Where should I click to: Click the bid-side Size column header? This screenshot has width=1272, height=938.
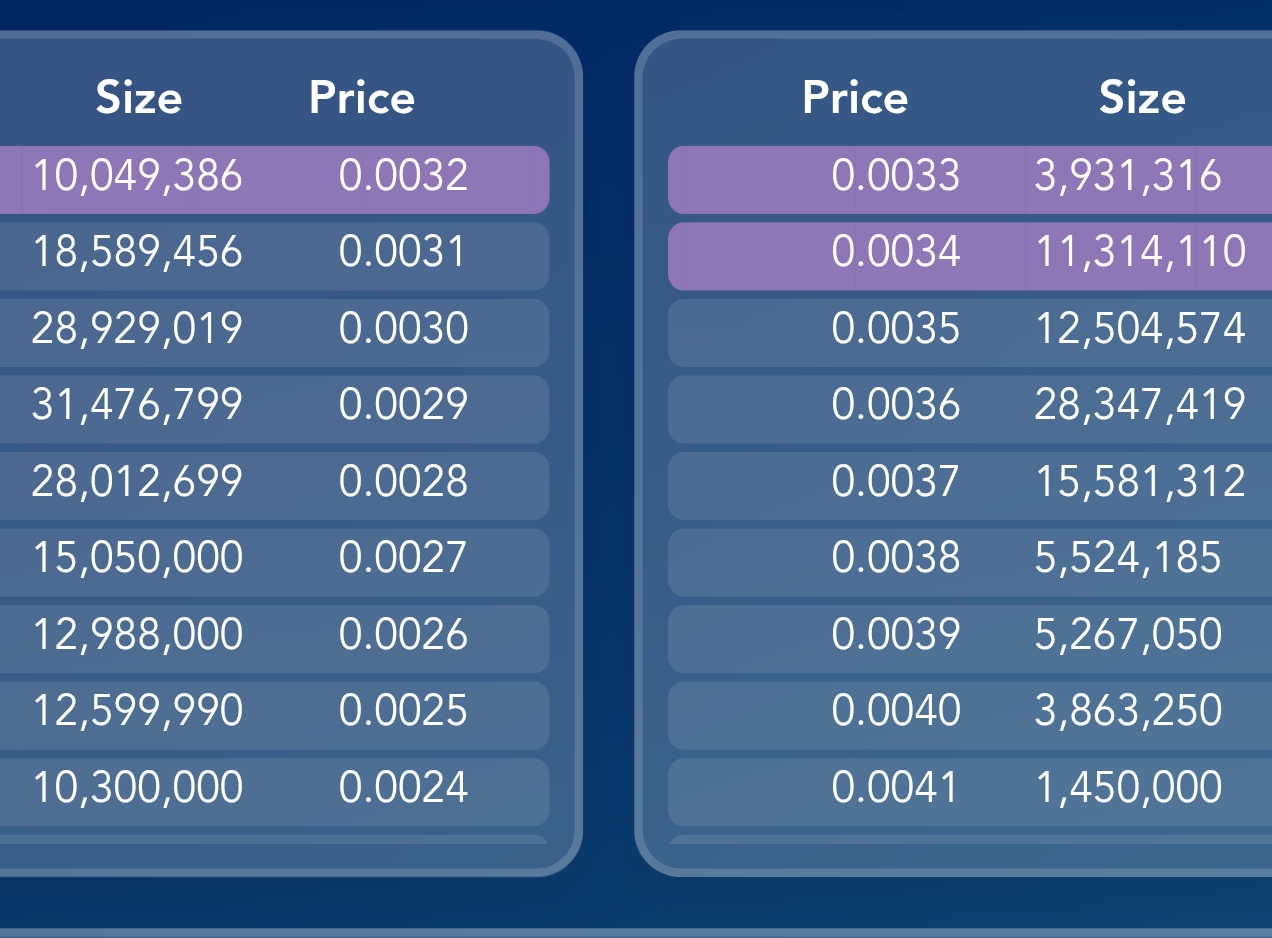139,98
